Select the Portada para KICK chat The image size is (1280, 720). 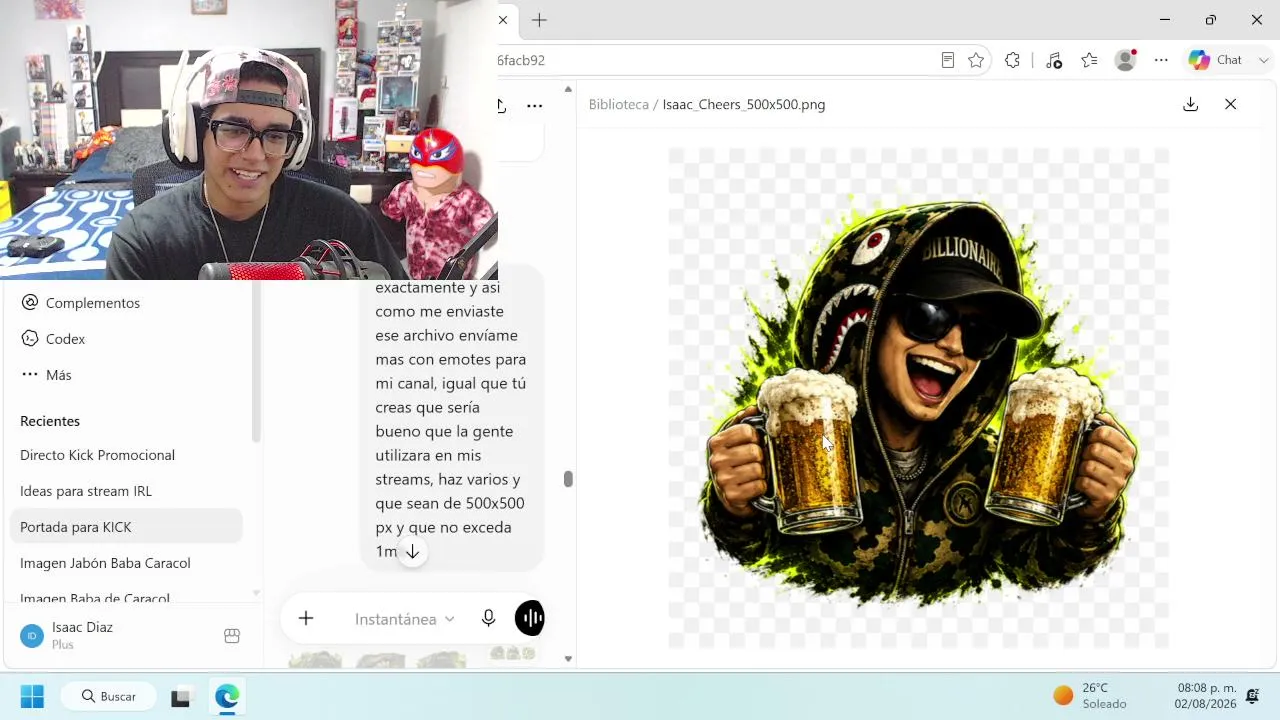(126, 527)
